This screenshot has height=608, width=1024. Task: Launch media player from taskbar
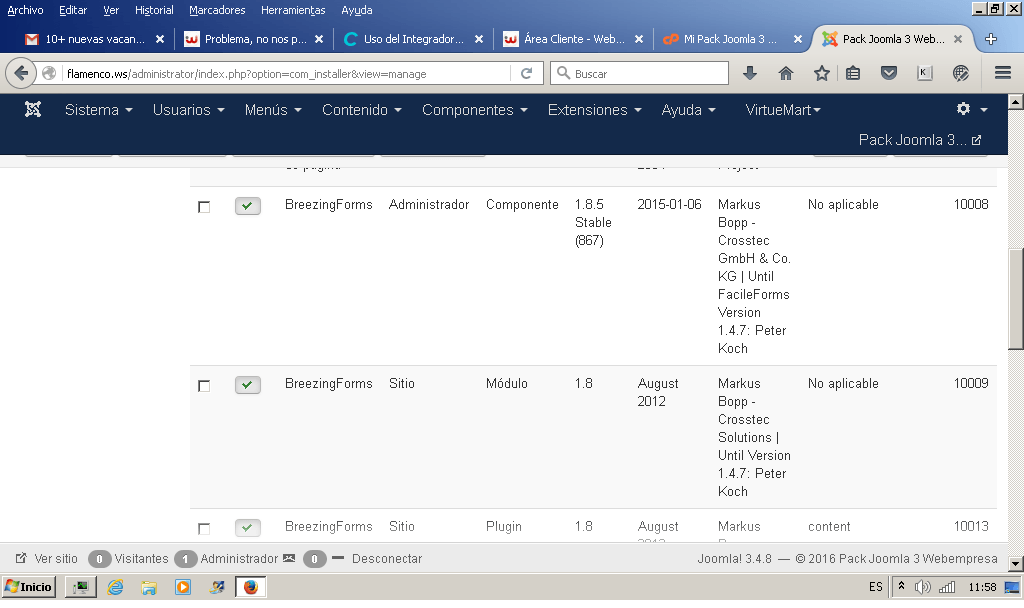[x=183, y=587]
